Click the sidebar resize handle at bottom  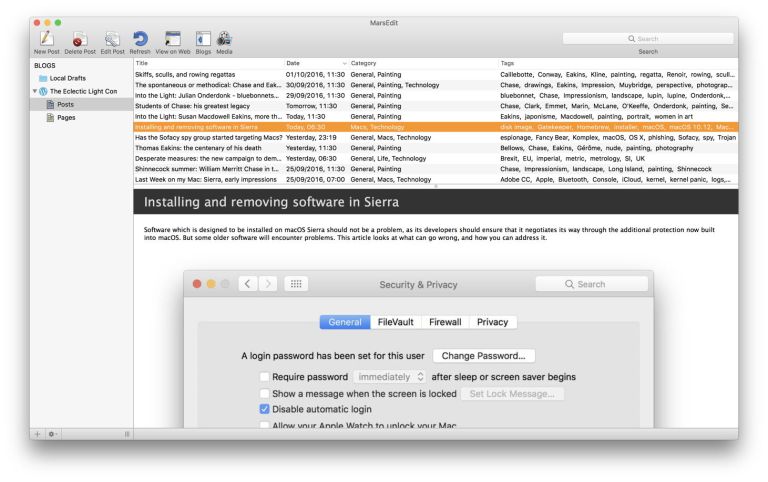[x=127, y=434]
